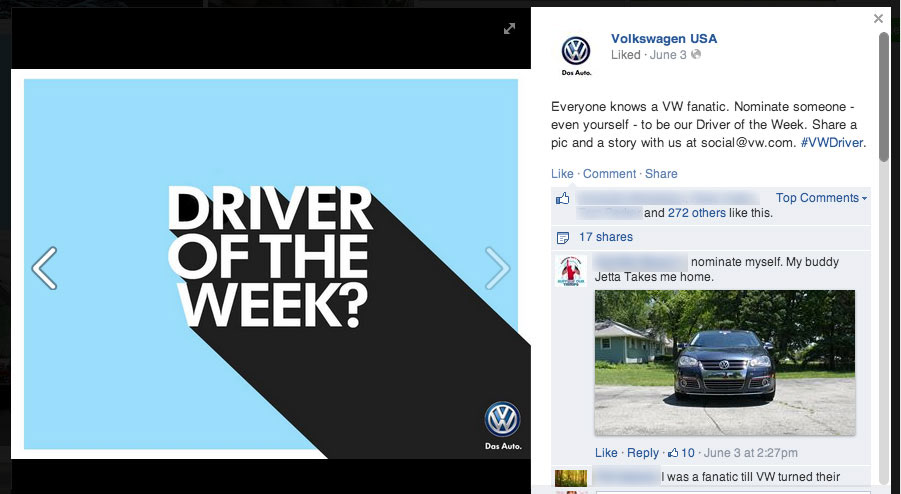The height and width of the screenshot is (494, 901).
Task: Open the #VWDriver hashtag link
Action: [x=831, y=142]
